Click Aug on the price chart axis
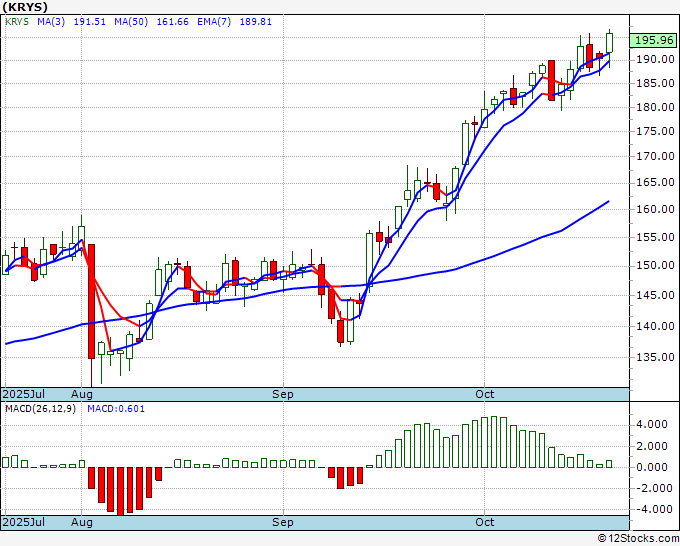Screen dimensions: 680x546 tap(82, 394)
